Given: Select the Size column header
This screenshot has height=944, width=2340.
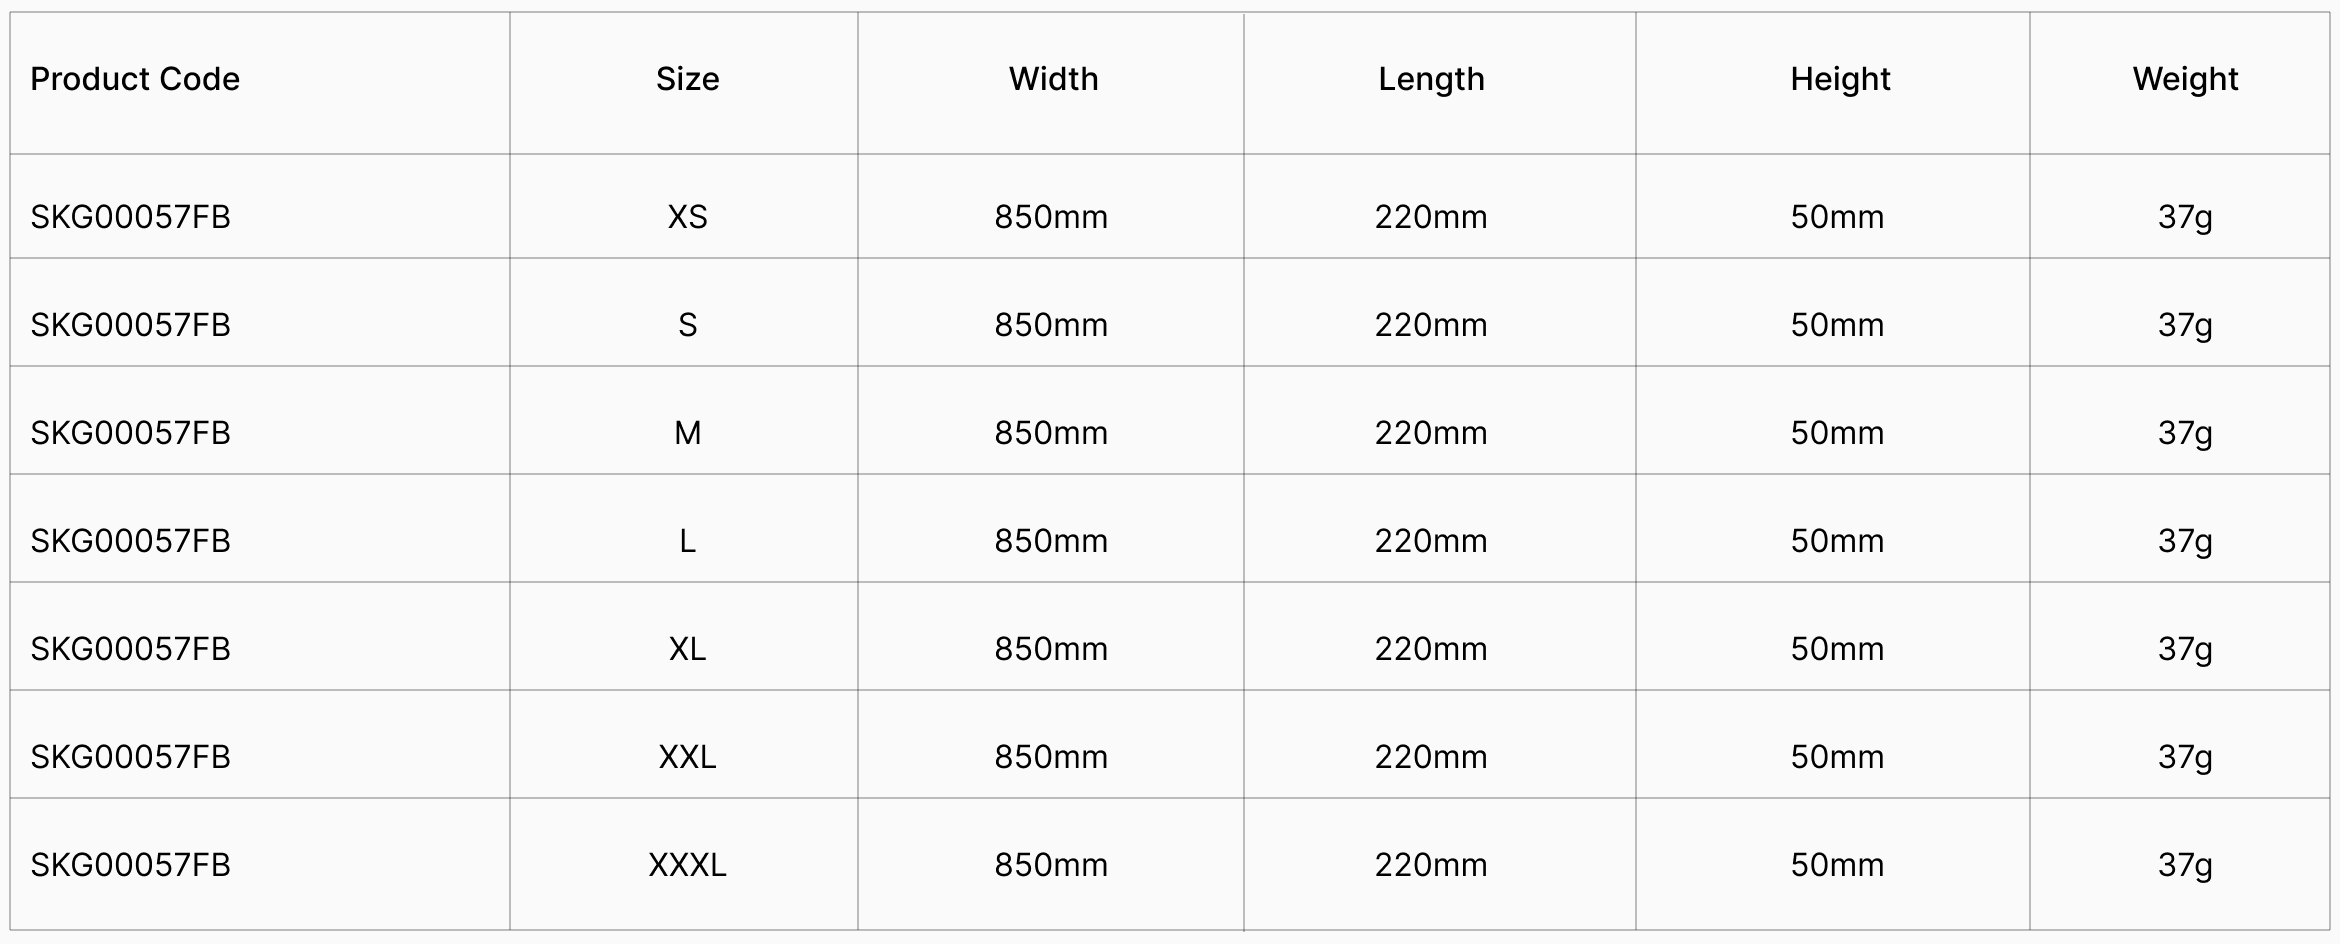Looking at the screenshot, I should coord(687,79).
